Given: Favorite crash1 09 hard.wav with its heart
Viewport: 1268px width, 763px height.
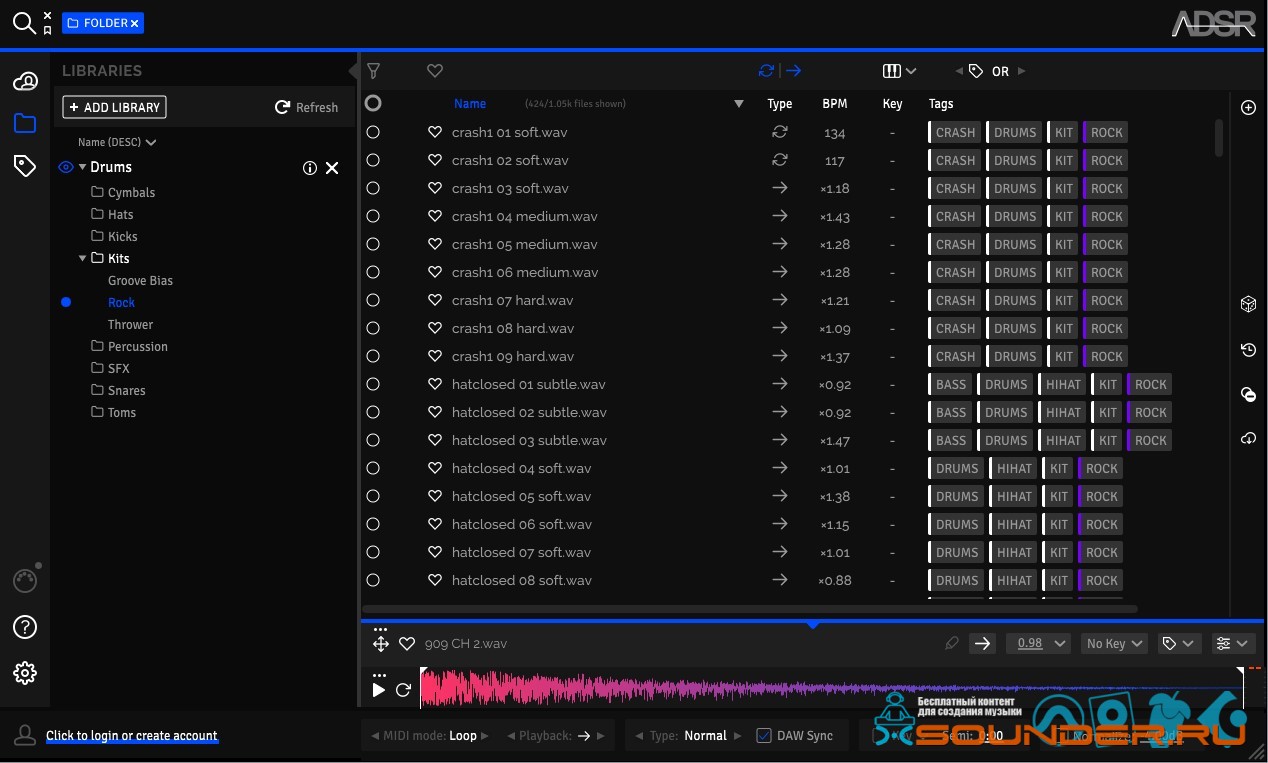Looking at the screenshot, I should [x=435, y=356].
